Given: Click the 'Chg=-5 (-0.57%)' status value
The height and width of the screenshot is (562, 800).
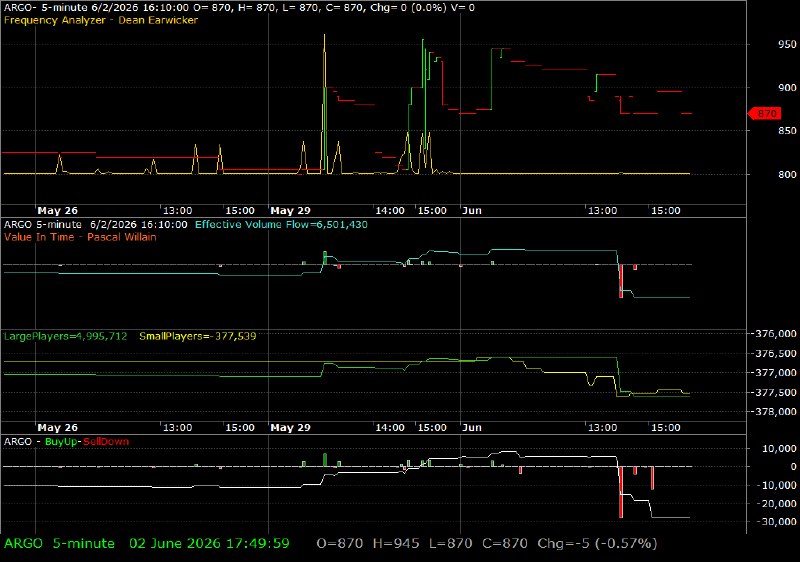Looking at the screenshot, I should coord(597,544).
